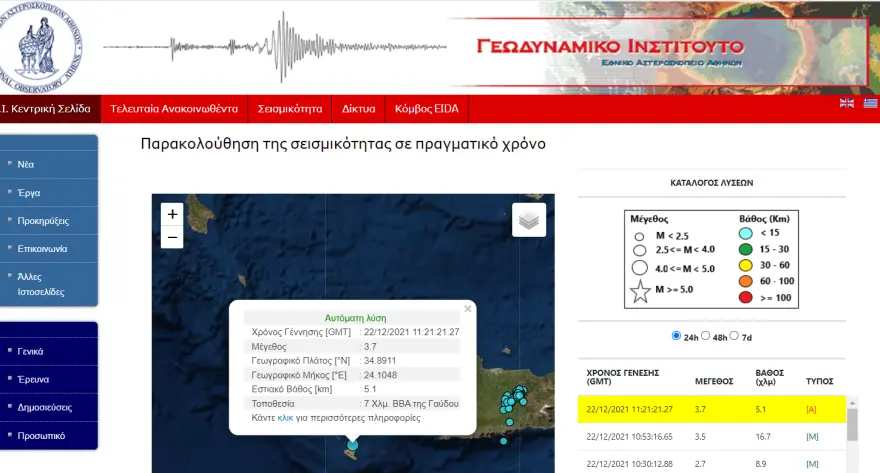The height and width of the screenshot is (473, 880).
Task: Click the National Observatory of Athens logo
Action: pos(35,45)
